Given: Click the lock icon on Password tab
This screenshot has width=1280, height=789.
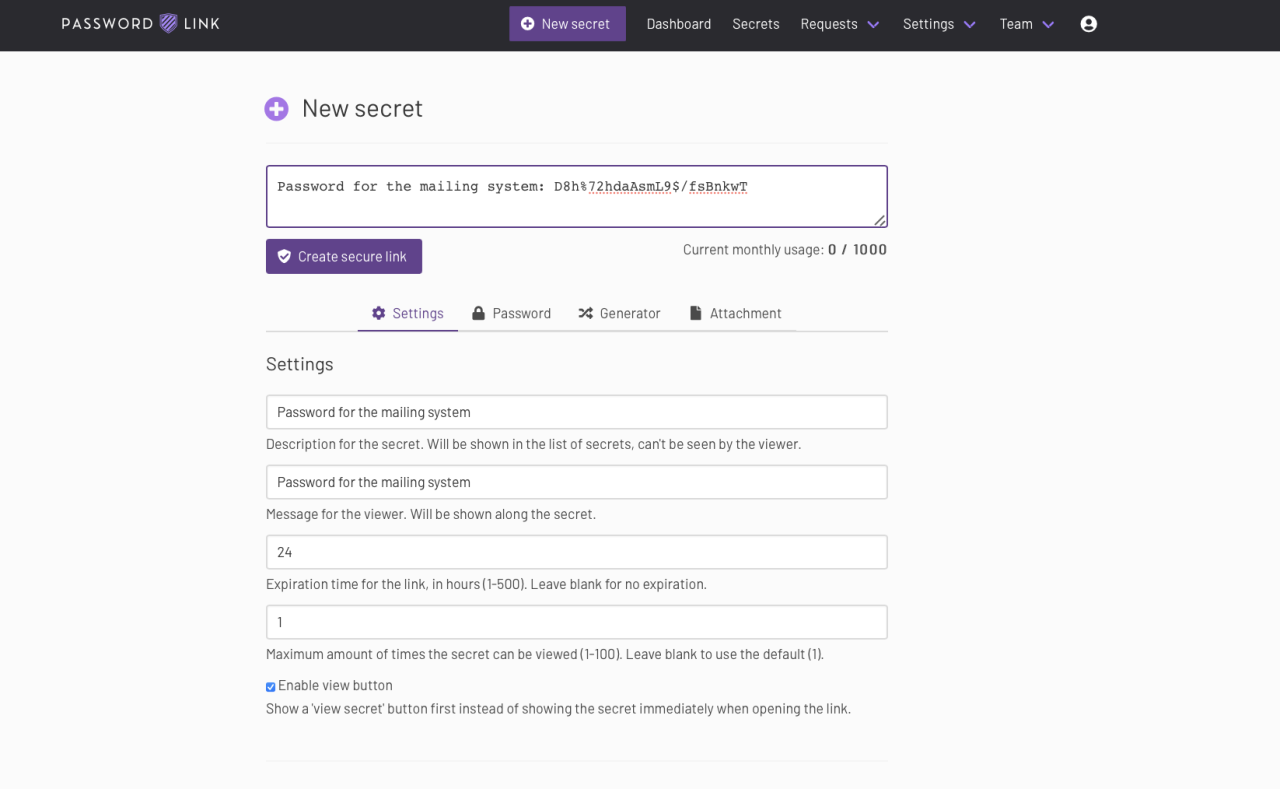Looking at the screenshot, I should click(x=479, y=313).
